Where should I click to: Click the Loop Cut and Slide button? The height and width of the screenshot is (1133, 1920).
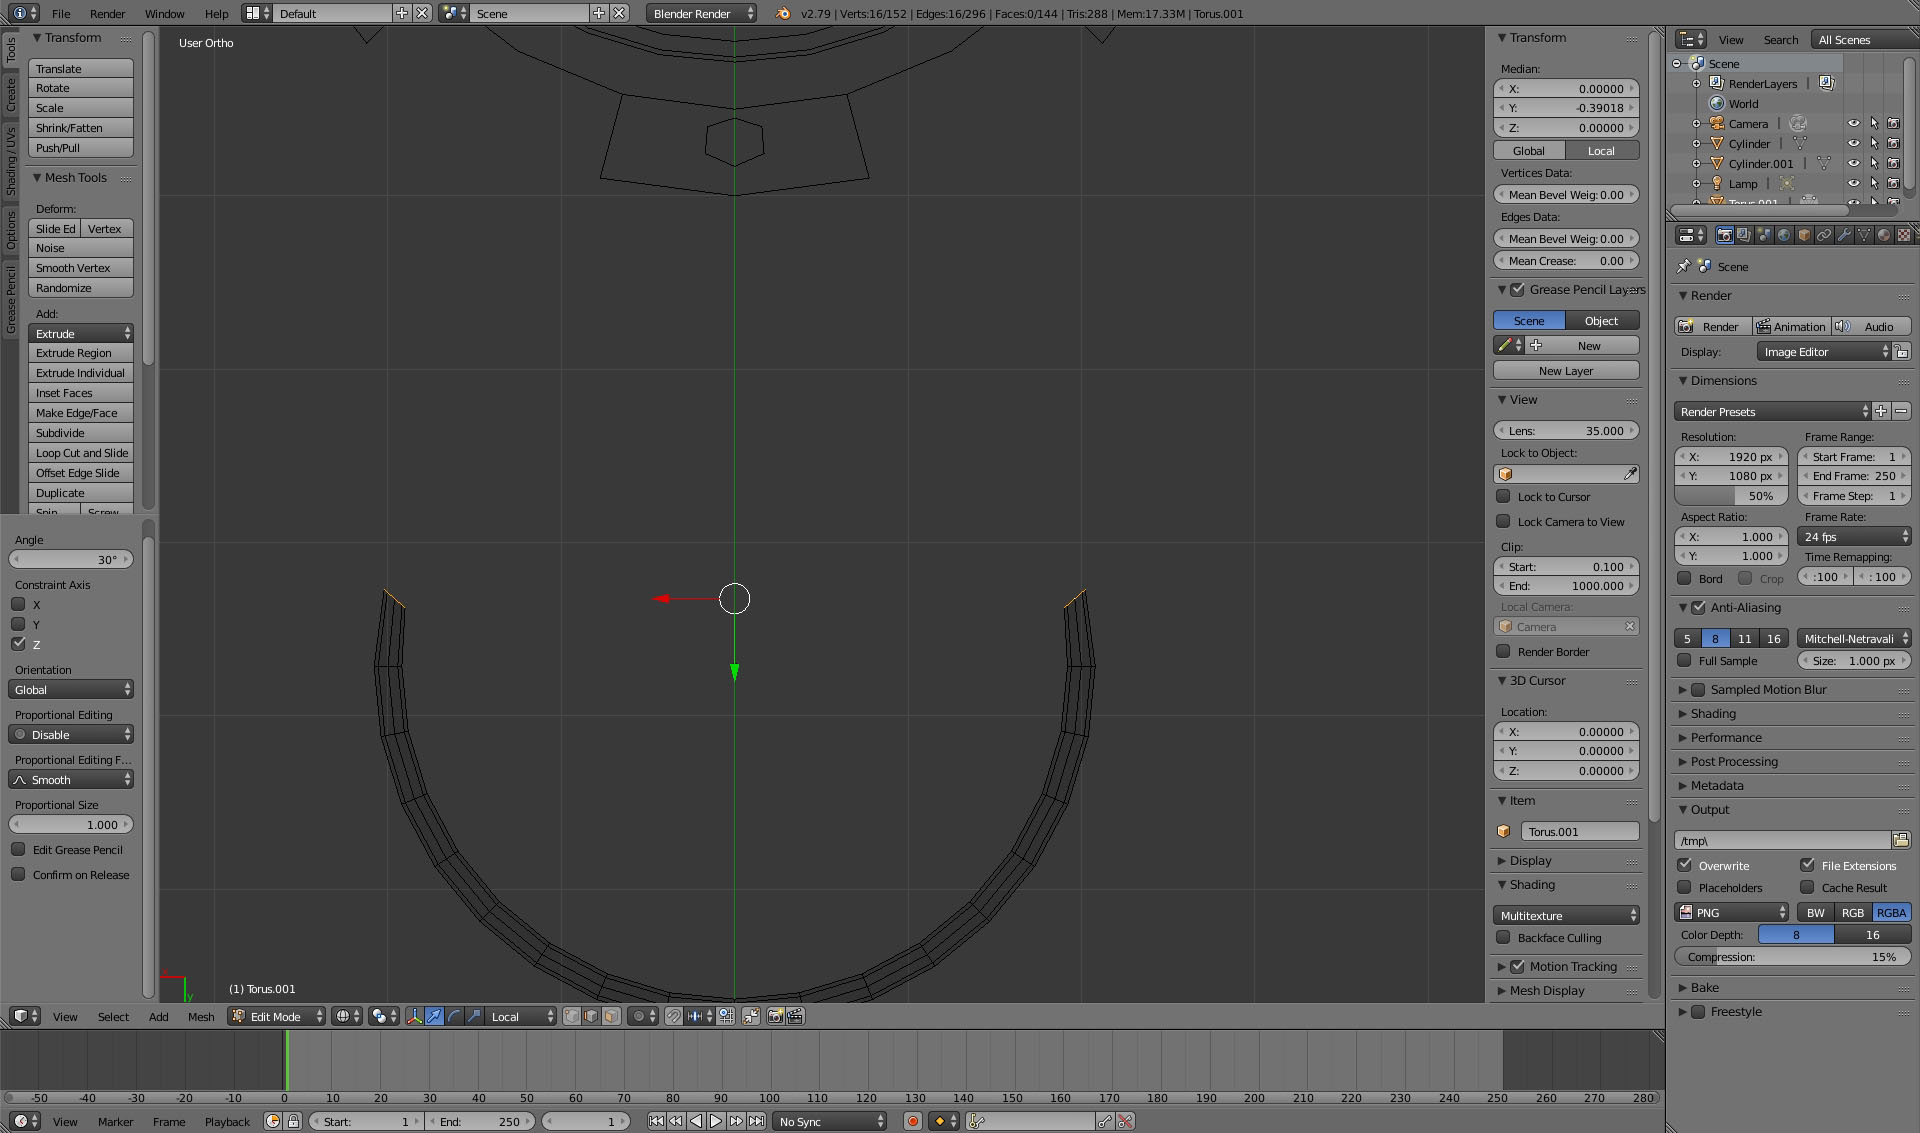[x=81, y=452]
